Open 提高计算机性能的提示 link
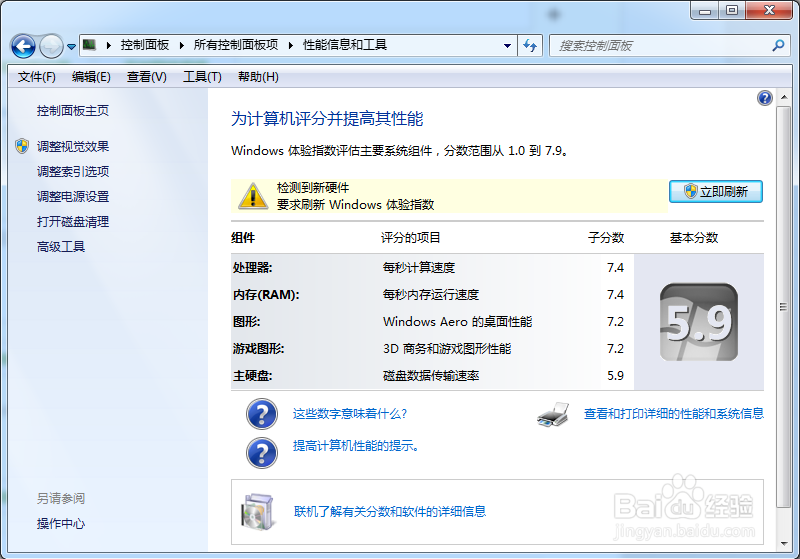 pos(356,446)
